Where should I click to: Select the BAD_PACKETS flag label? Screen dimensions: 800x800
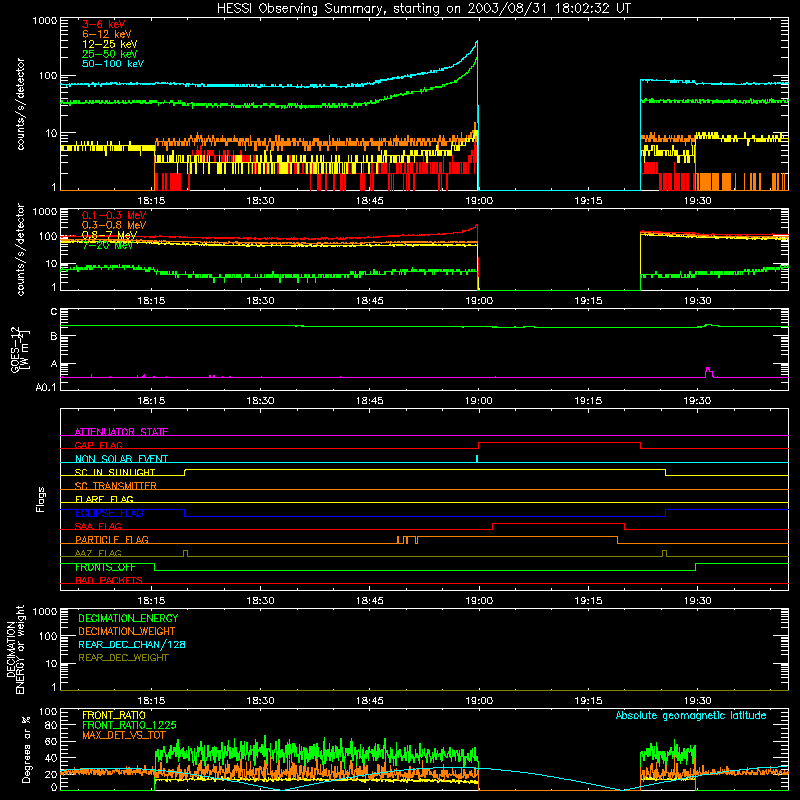click(x=109, y=580)
